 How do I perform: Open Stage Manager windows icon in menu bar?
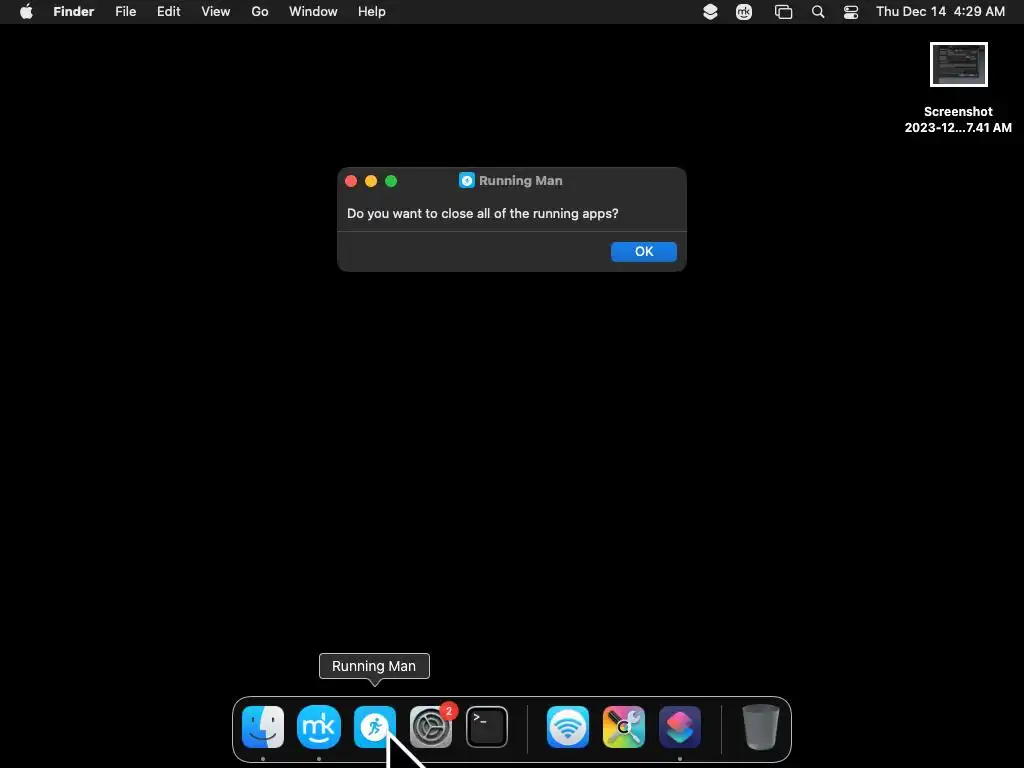pos(783,12)
